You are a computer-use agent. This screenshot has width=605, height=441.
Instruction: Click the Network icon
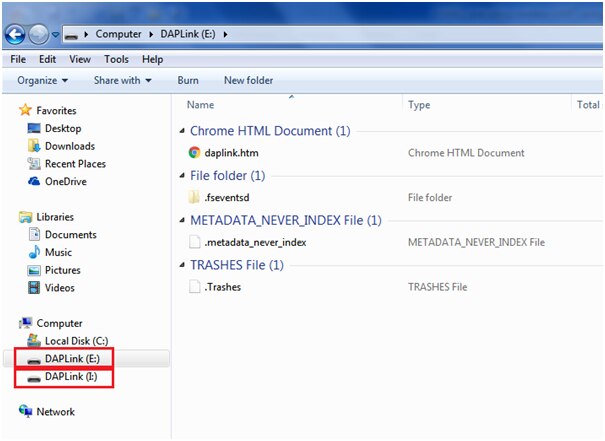(x=25, y=411)
